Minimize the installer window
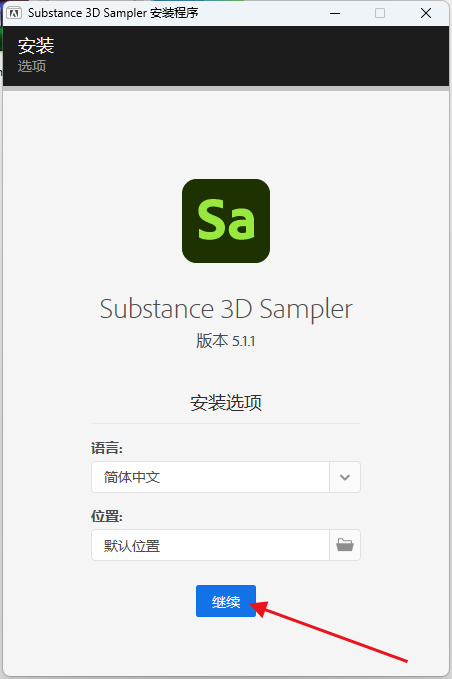452x679 pixels. click(335, 13)
